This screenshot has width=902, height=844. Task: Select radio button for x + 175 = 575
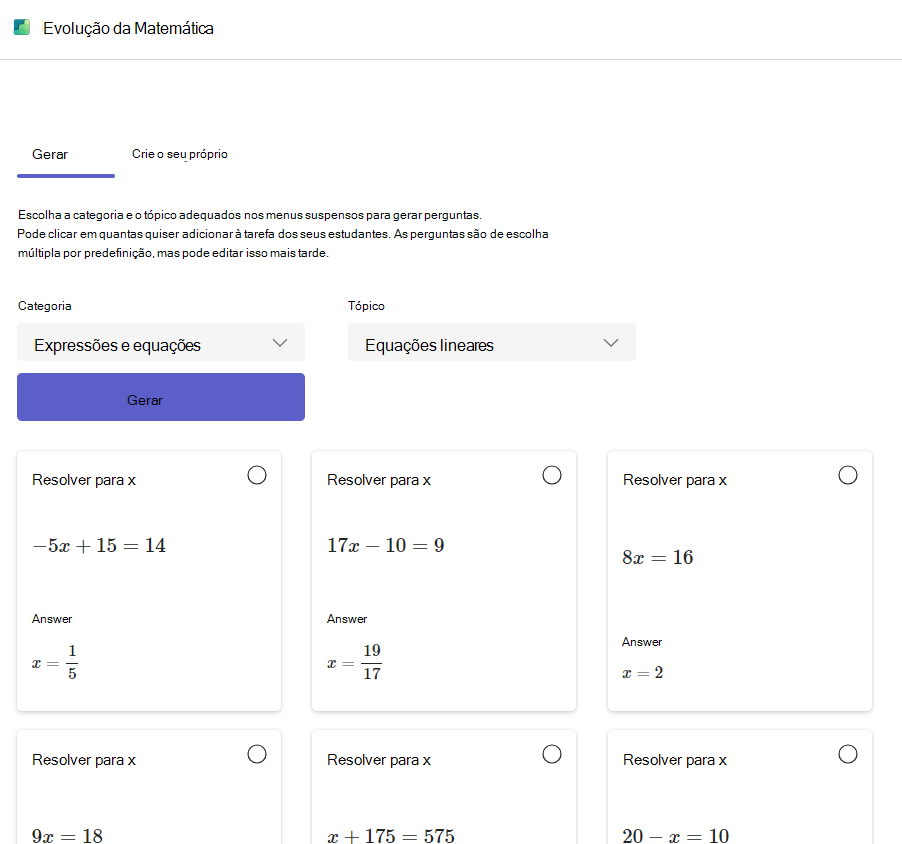pyautogui.click(x=552, y=754)
